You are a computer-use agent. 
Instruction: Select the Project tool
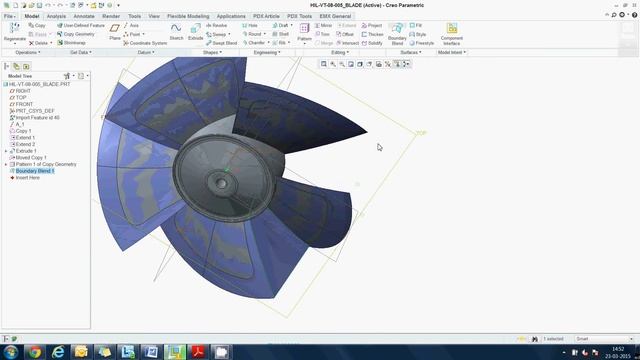coord(372,25)
